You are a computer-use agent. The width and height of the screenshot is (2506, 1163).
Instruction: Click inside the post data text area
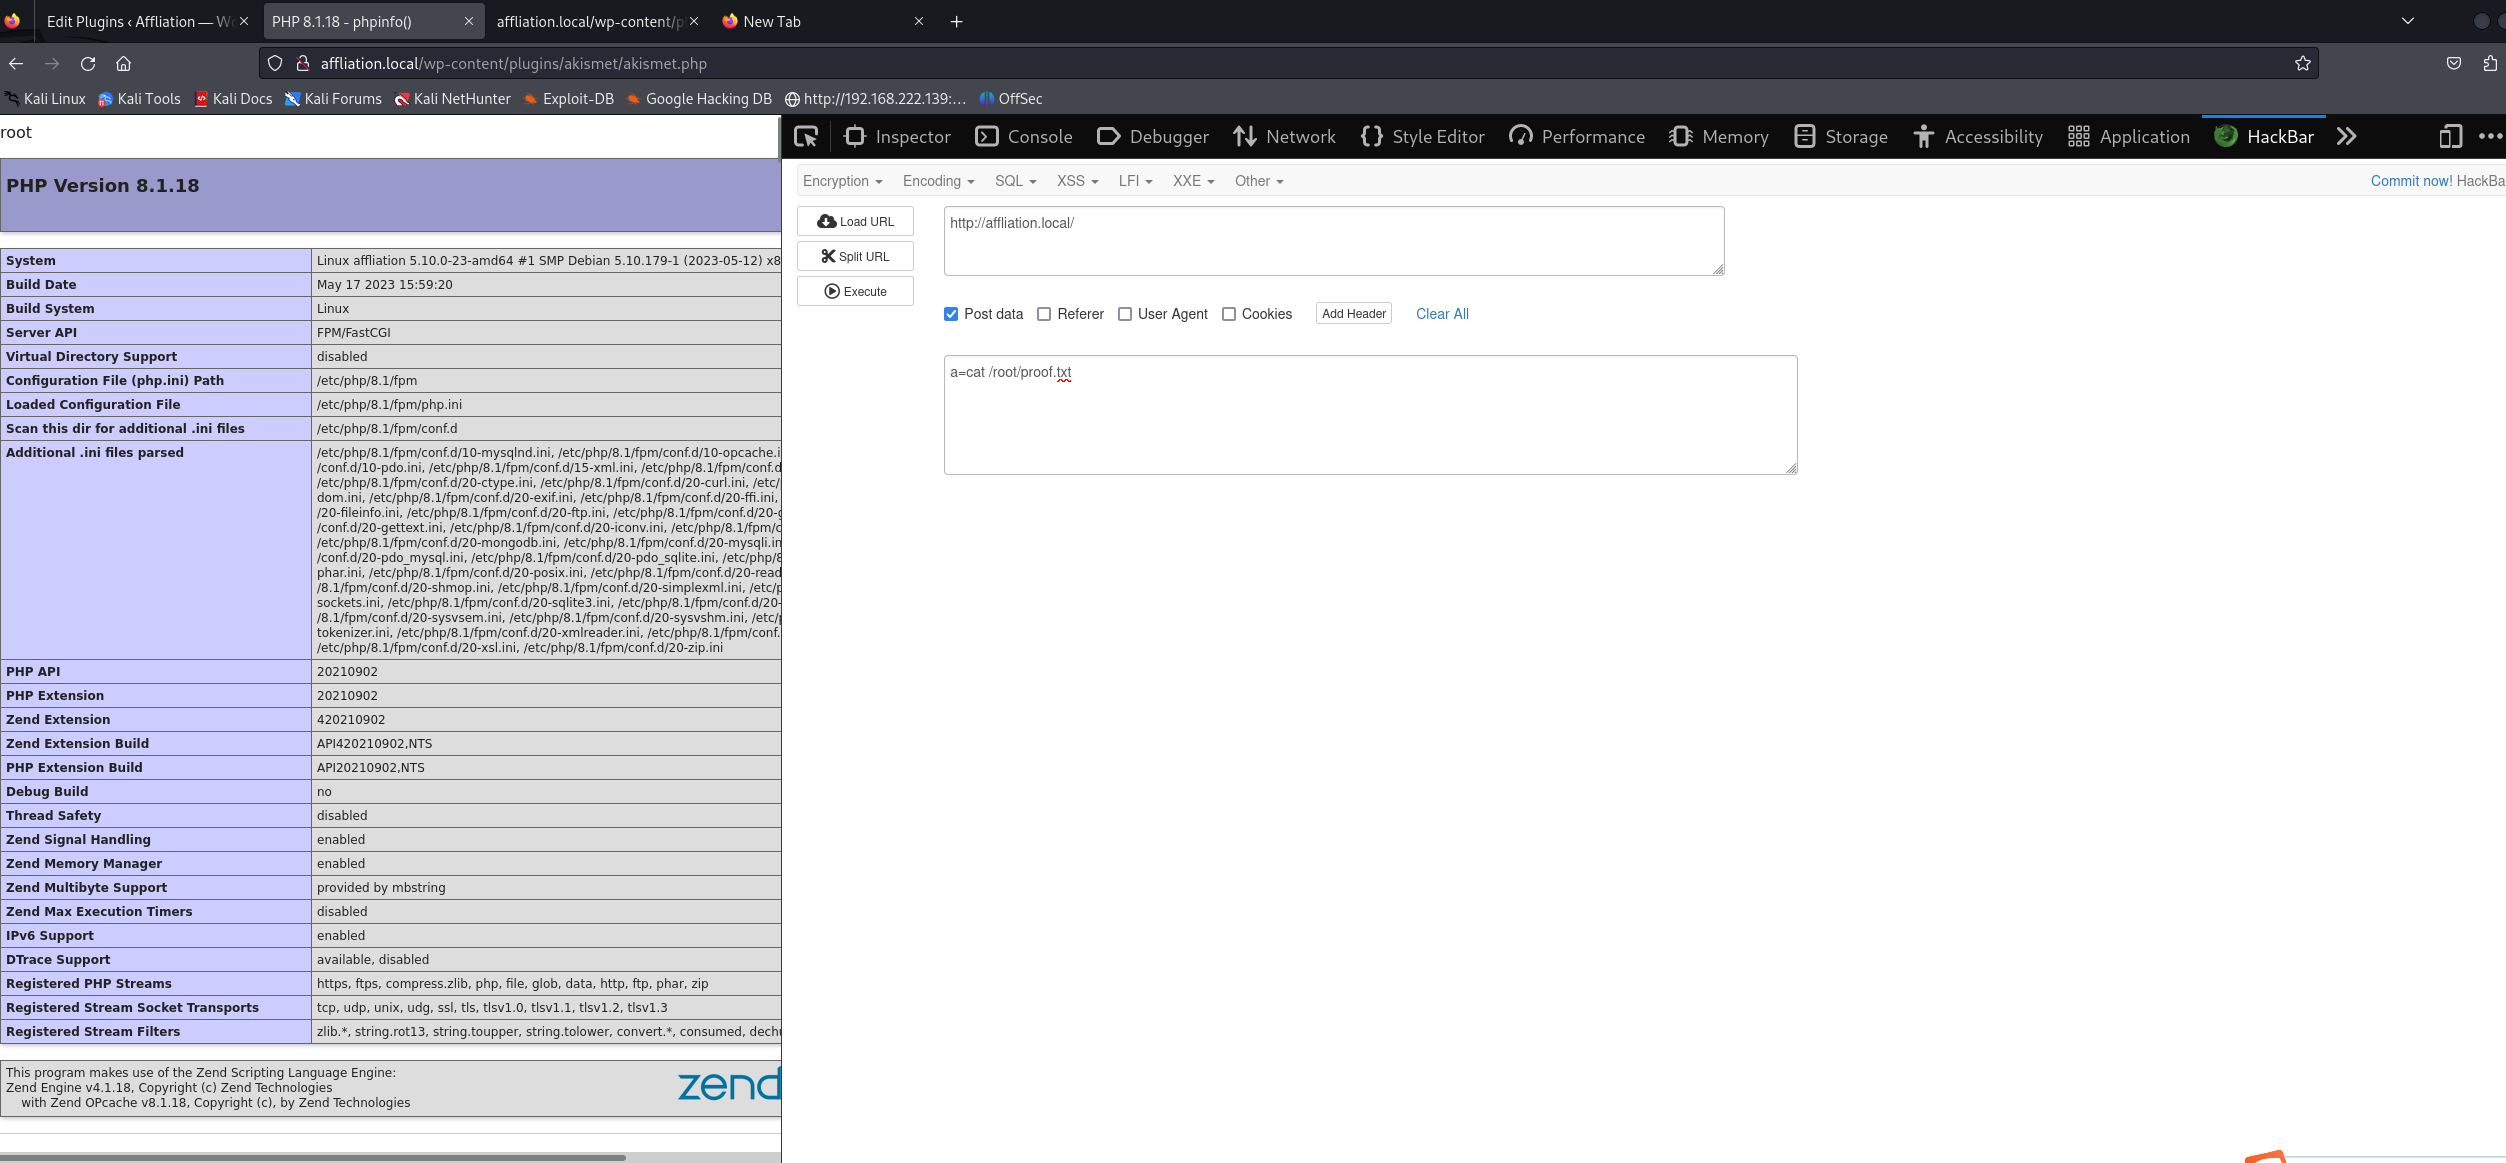[x=1370, y=420]
